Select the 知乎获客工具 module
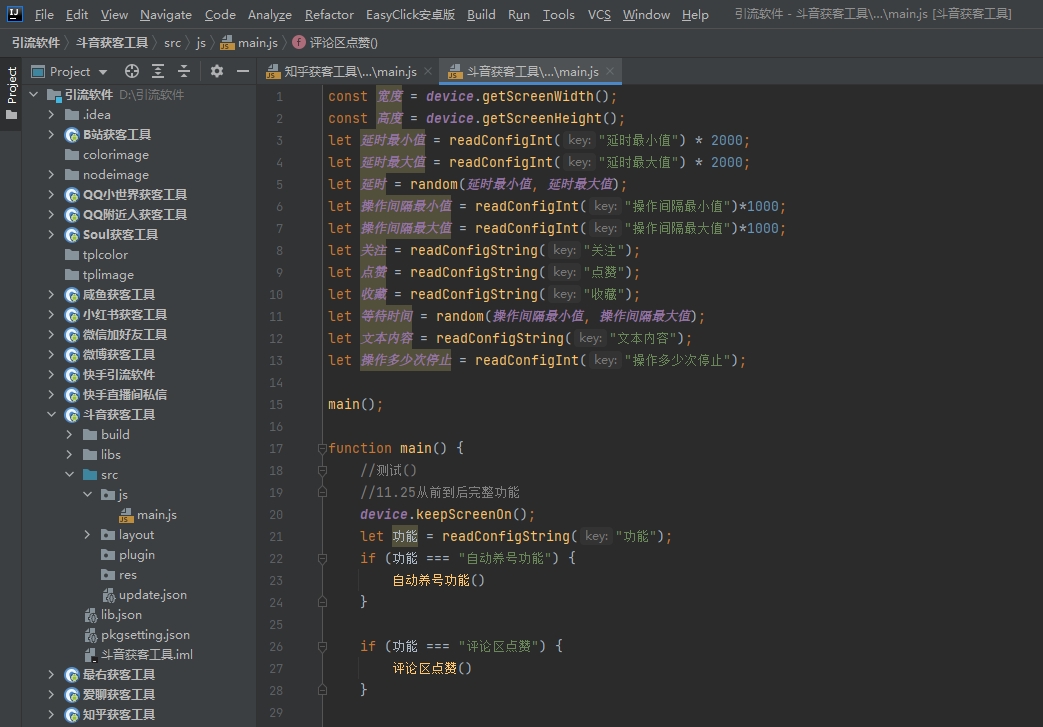Viewport: 1043px width, 727px height. (109, 714)
